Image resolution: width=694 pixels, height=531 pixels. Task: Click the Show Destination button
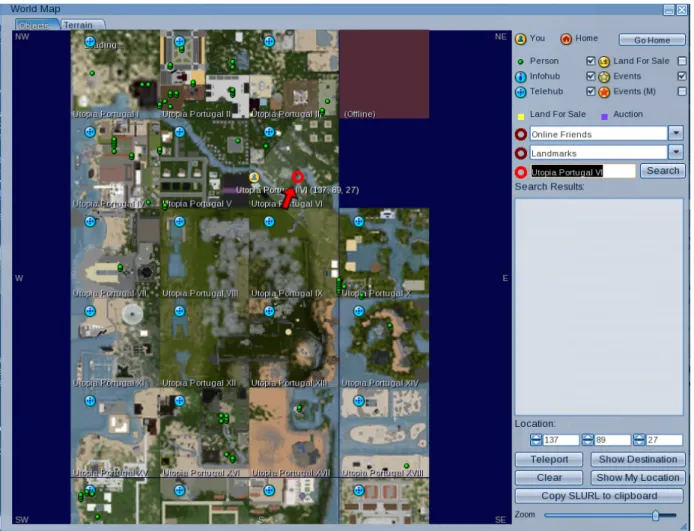[638, 459]
